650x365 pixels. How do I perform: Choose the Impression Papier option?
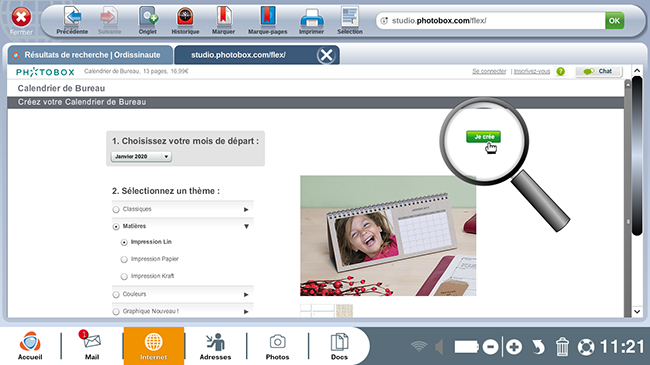coord(124,259)
